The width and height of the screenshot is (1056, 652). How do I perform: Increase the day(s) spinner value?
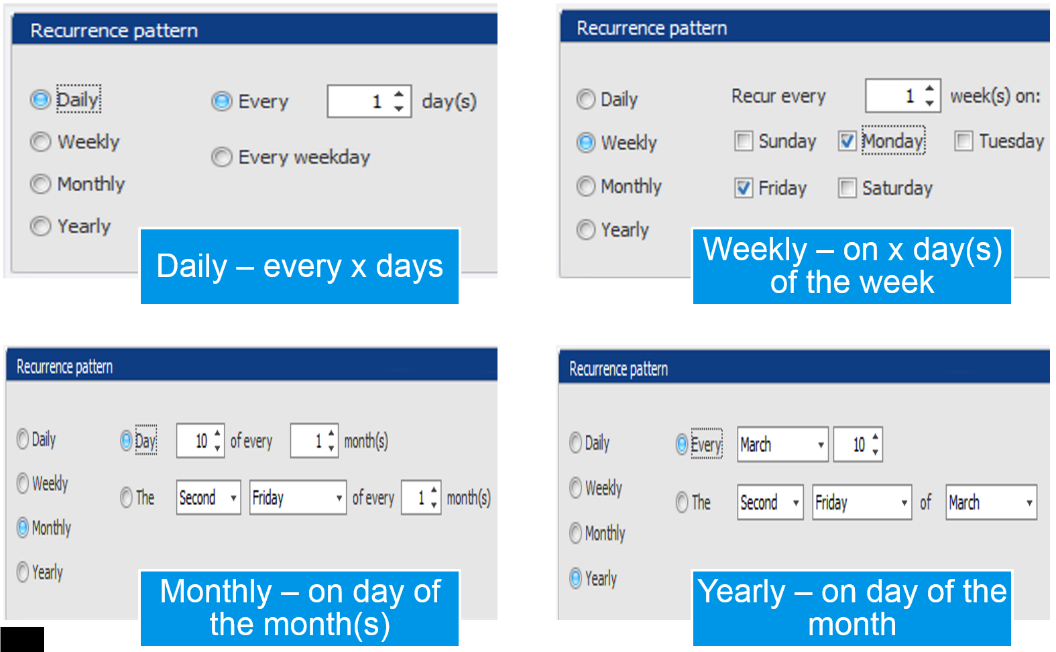click(399, 94)
